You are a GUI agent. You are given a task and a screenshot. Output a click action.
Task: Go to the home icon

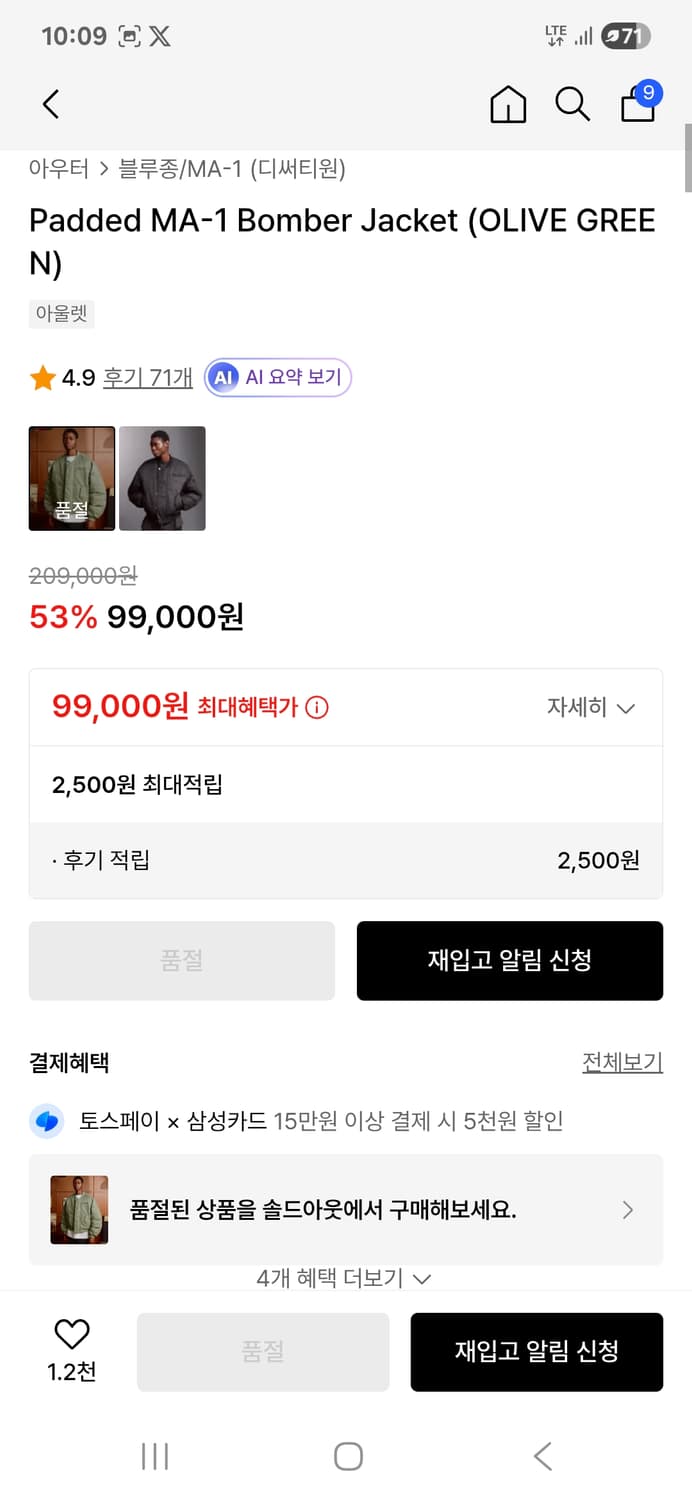pos(508,104)
